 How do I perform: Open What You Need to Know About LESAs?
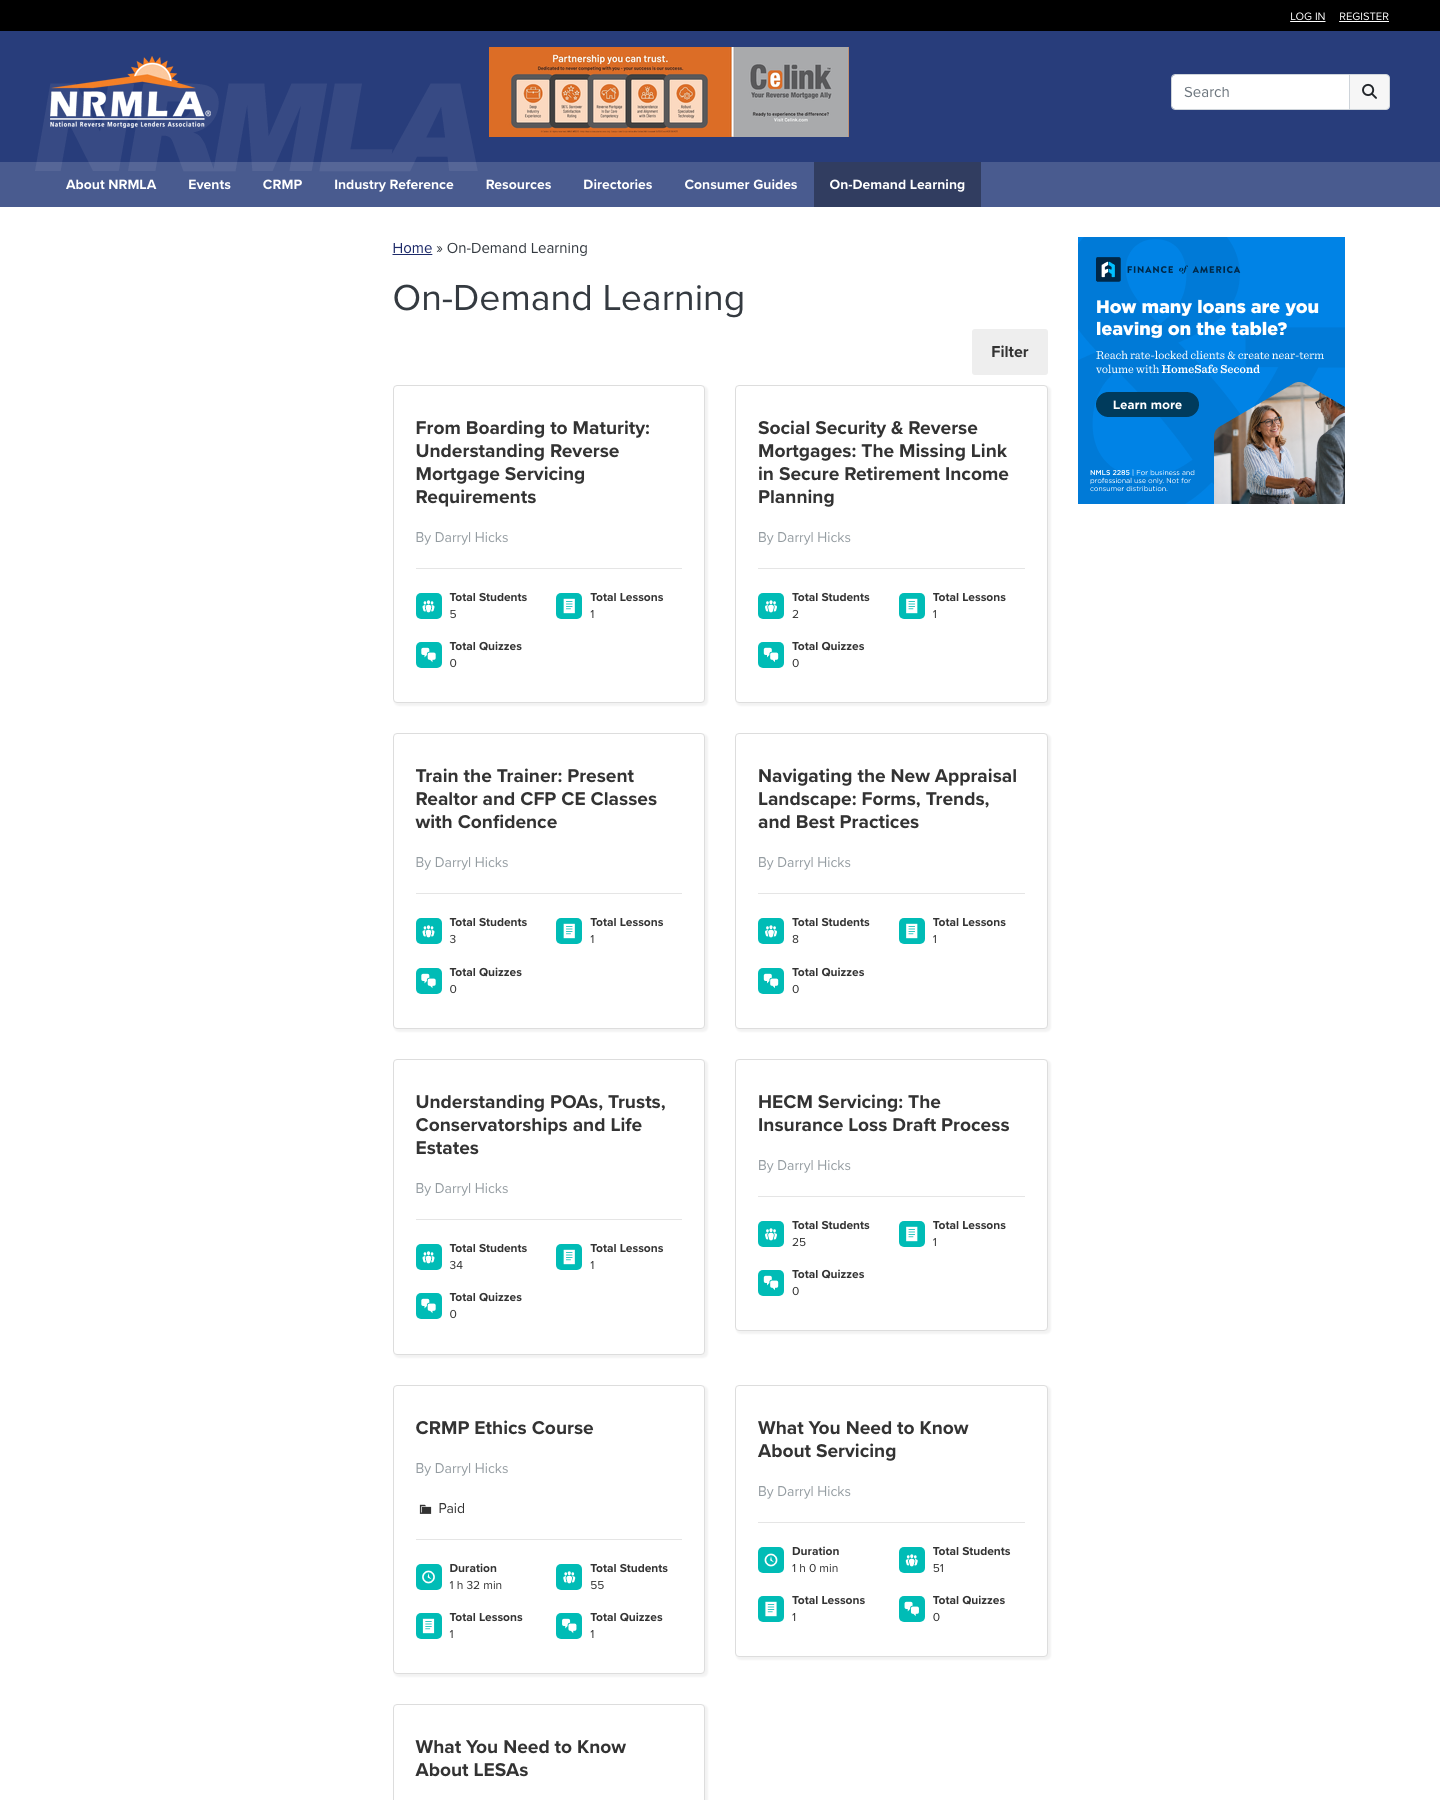coord(521,1758)
